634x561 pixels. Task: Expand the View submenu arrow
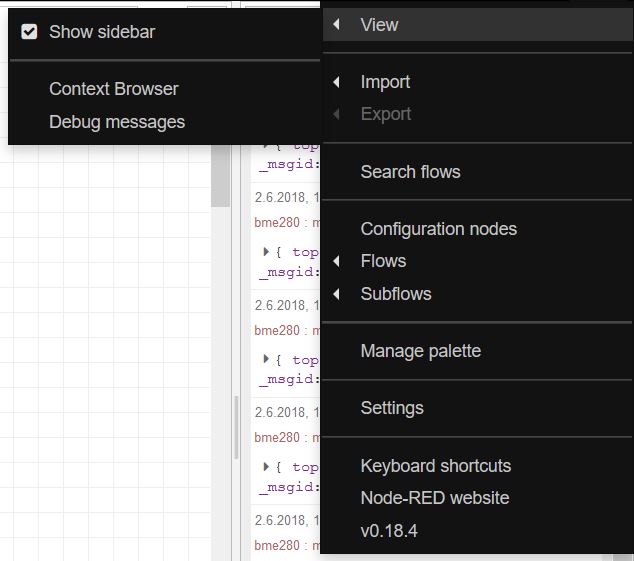336,25
